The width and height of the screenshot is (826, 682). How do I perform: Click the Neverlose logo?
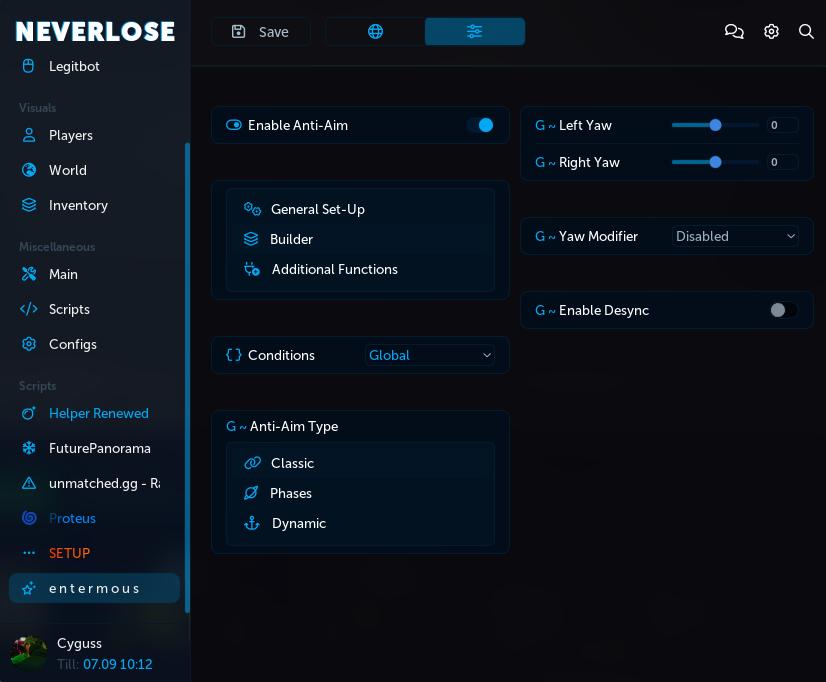click(x=94, y=31)
